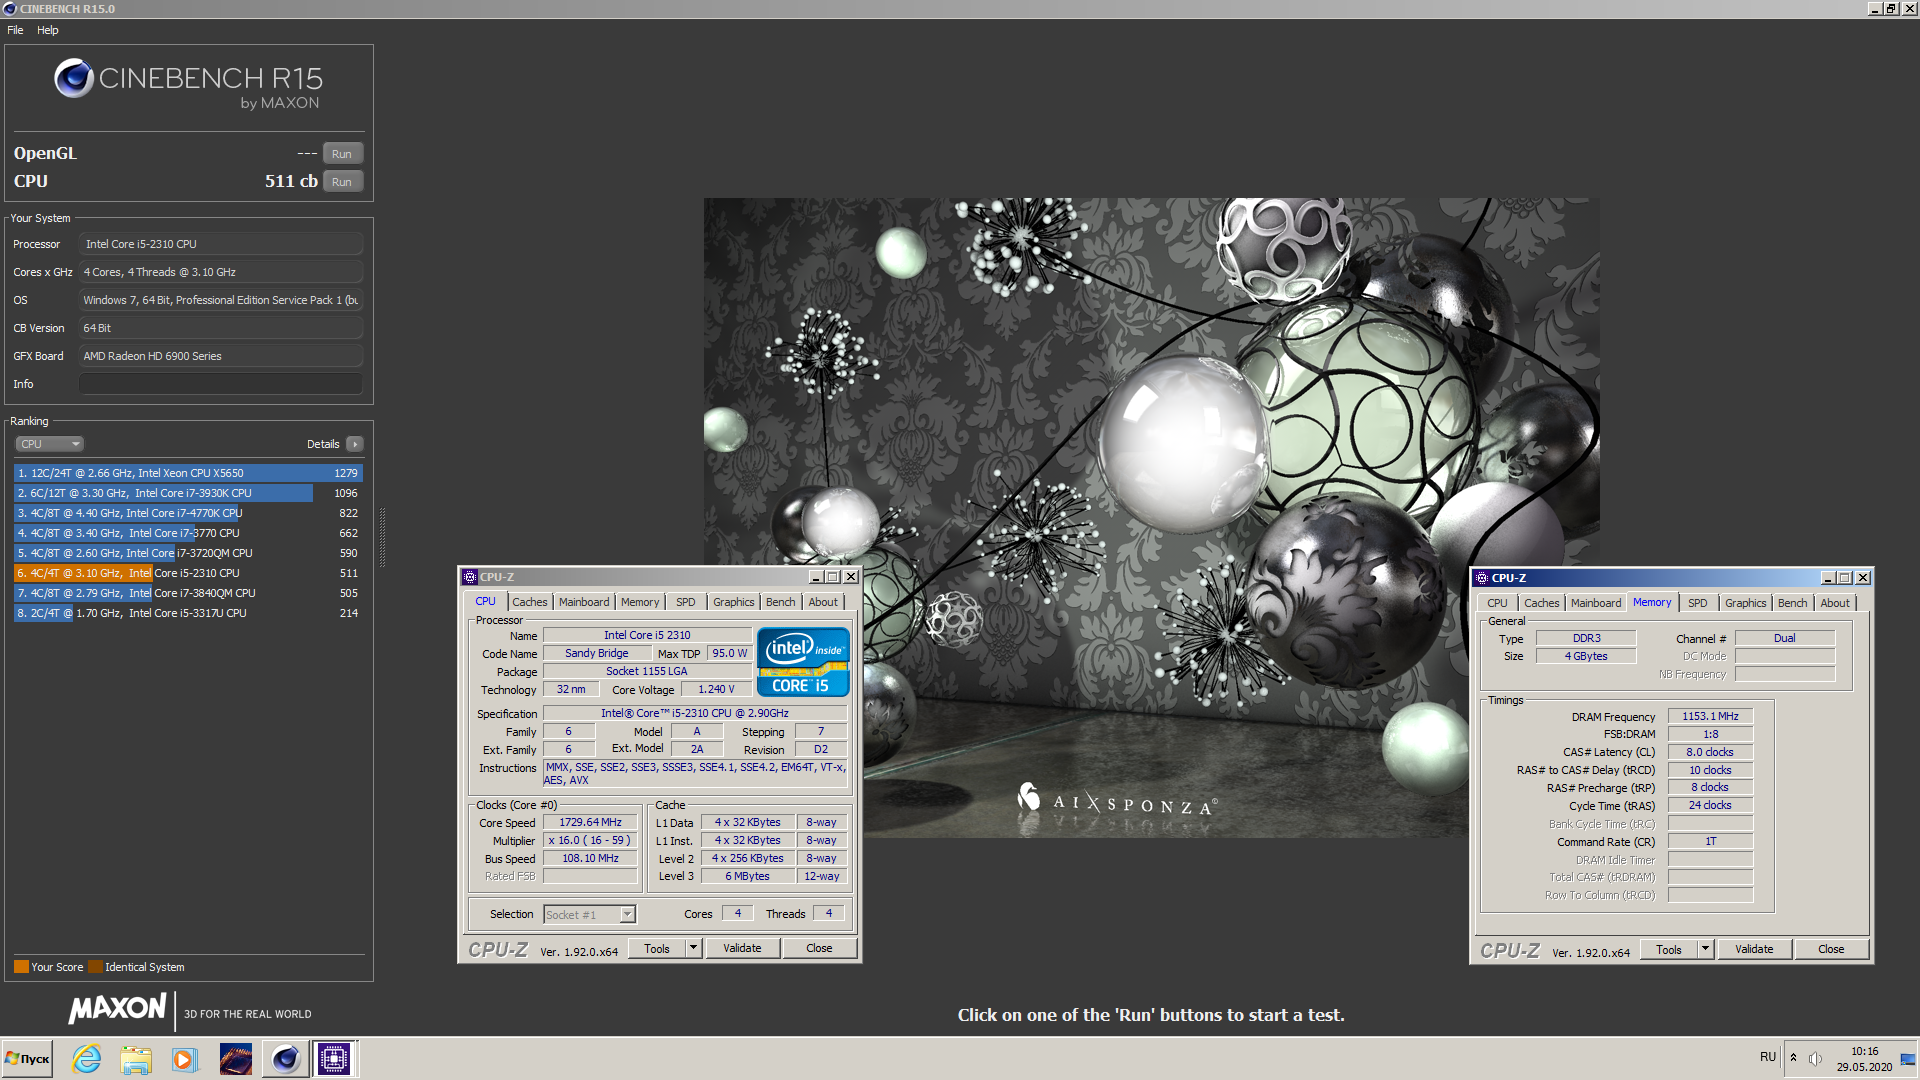1920x1080 pixels.
Task: Select ranking entry Core i7-3840QM CPU
Action: point(188,593)
